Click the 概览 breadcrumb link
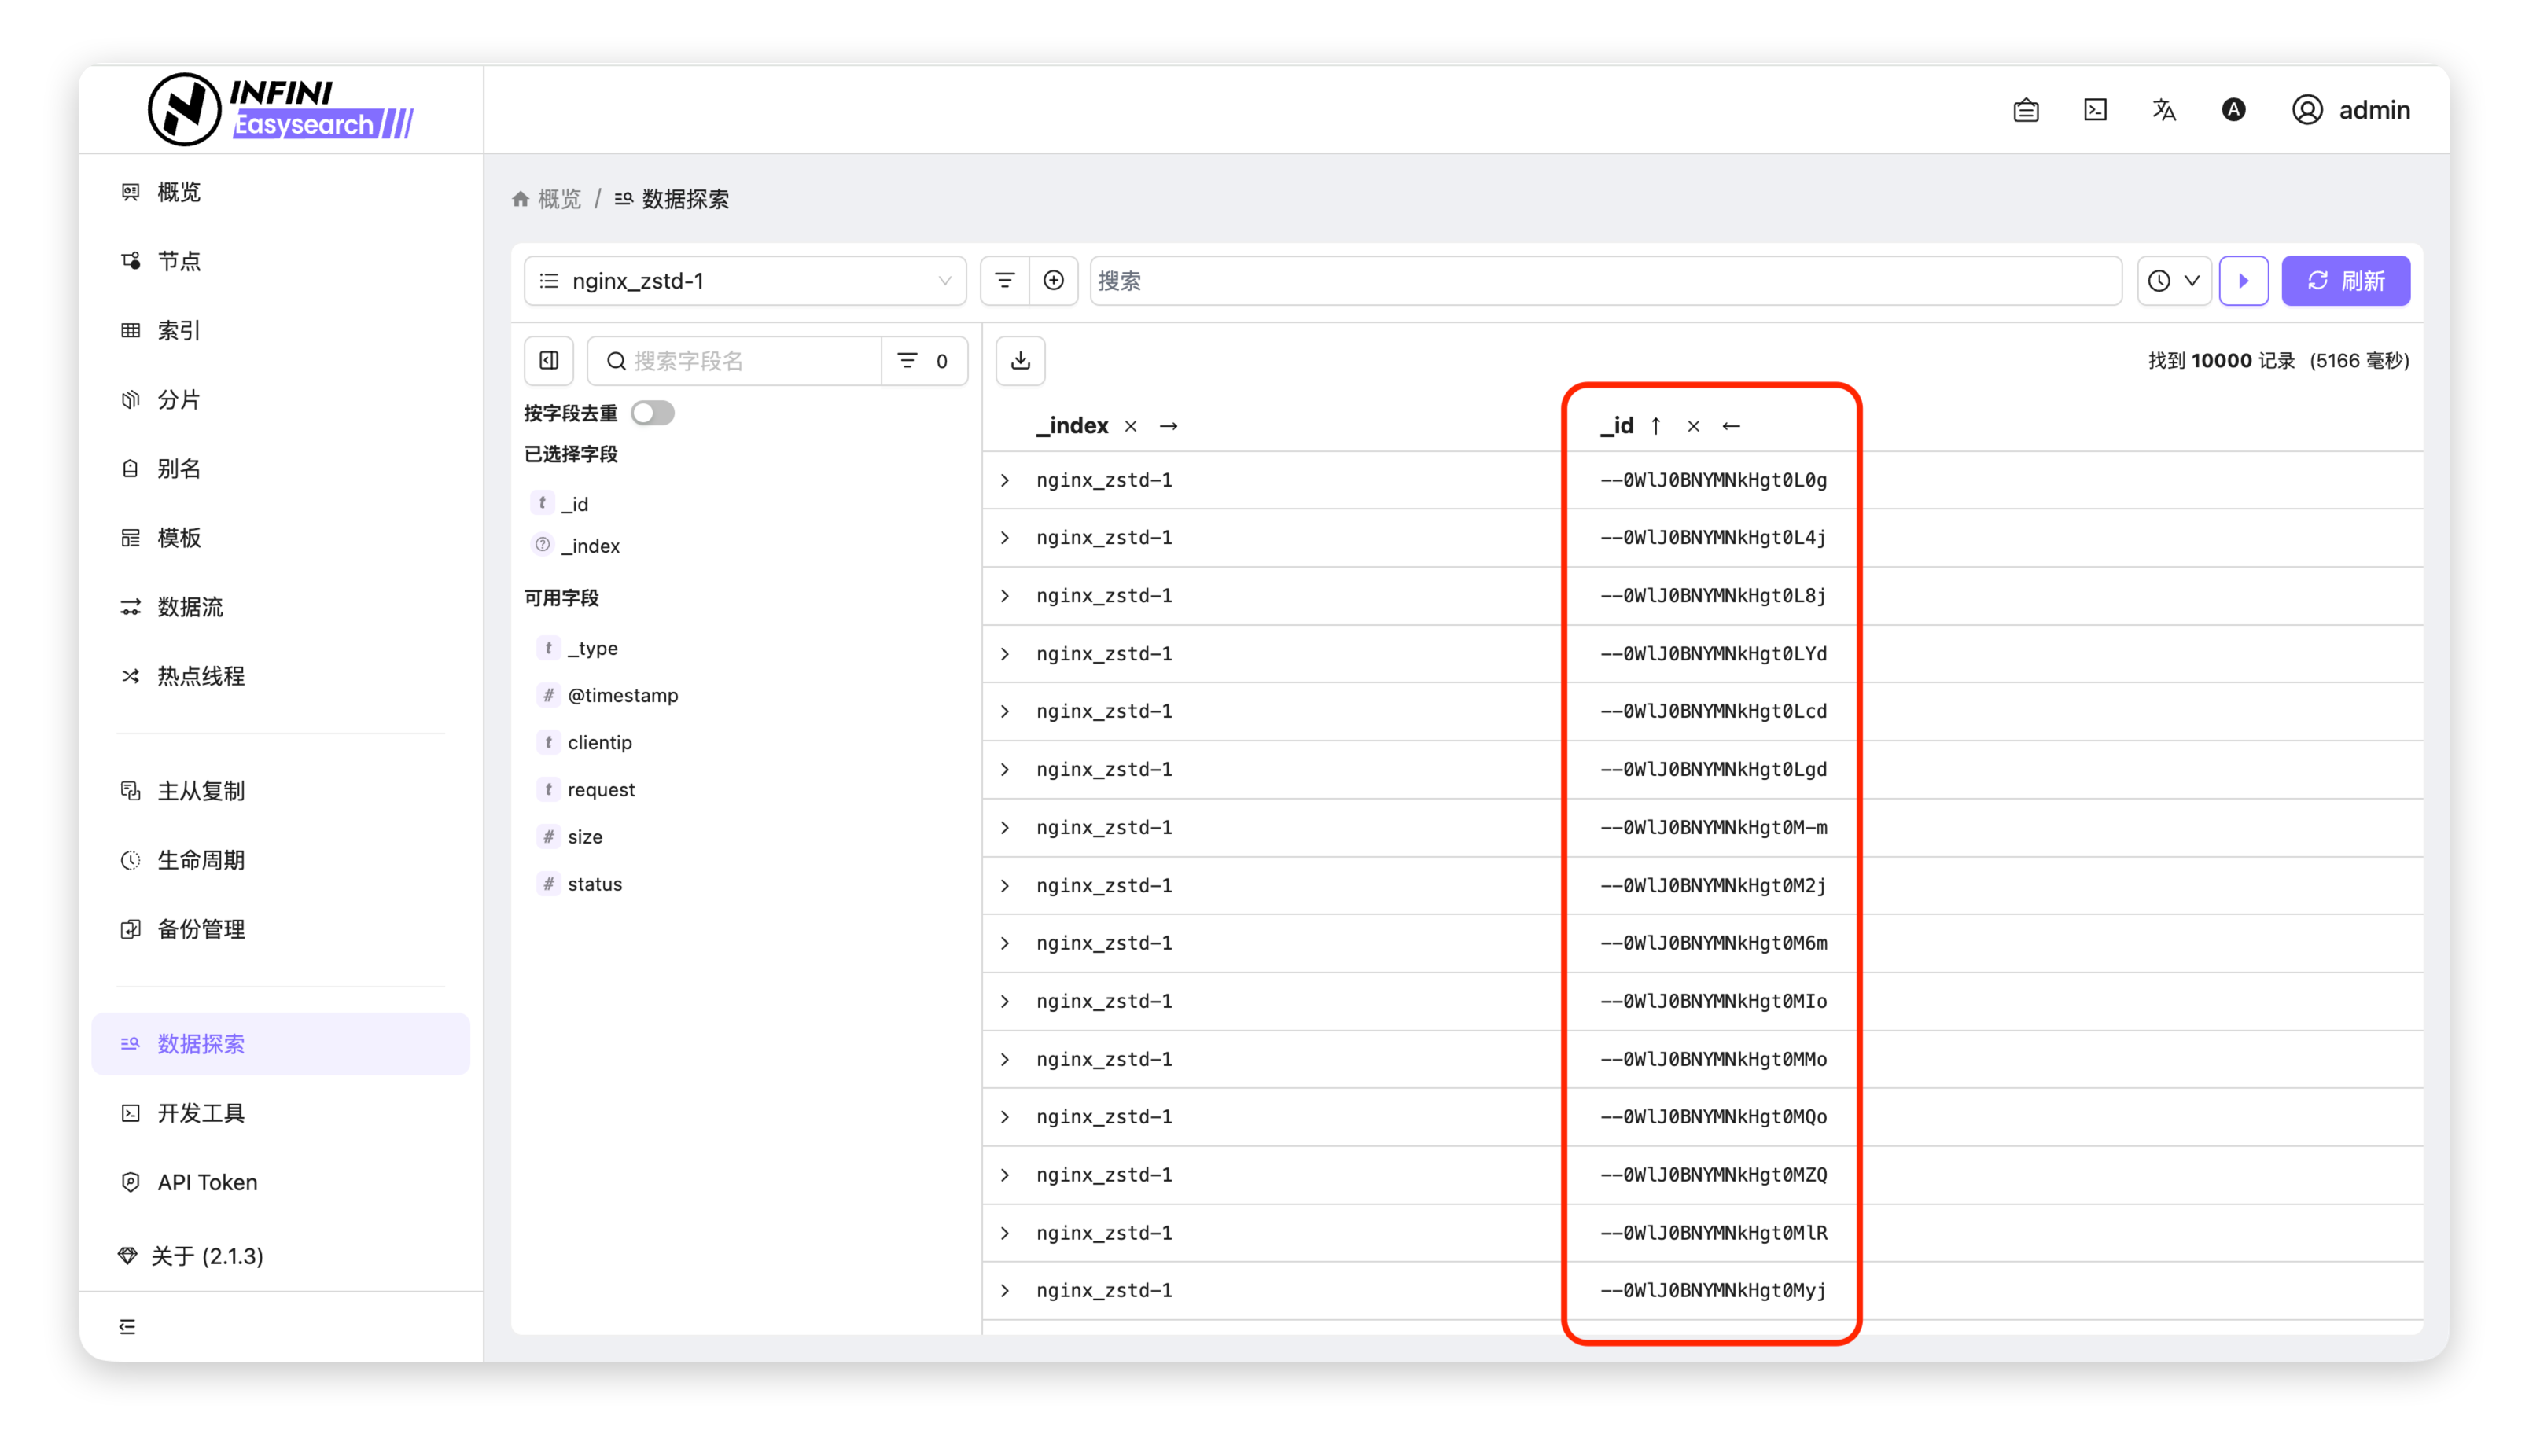The image size is (2529, 1456). (x=558, y=199)
